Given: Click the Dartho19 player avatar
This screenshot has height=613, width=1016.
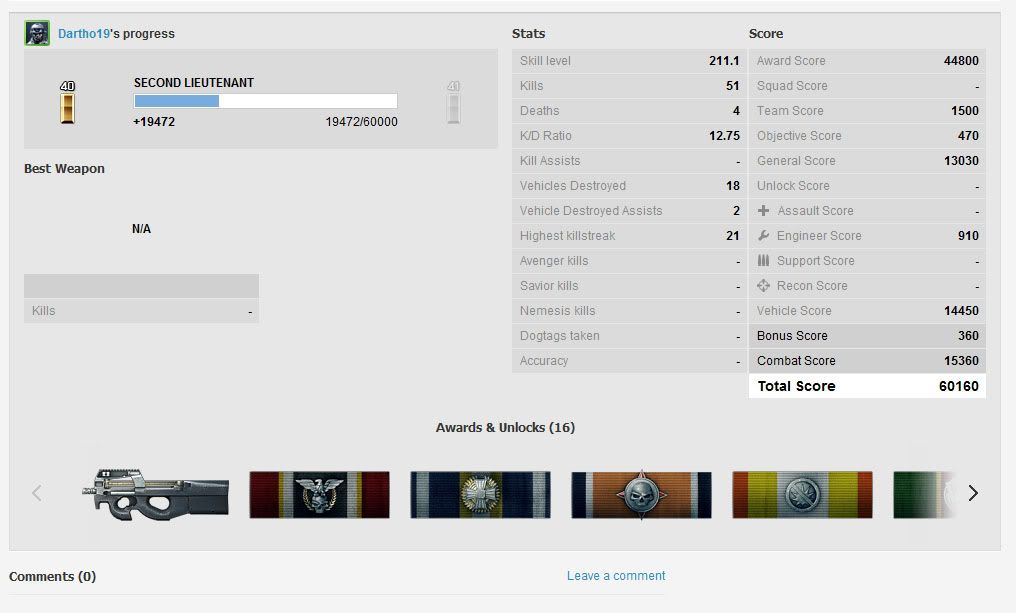Looking at the screenshot, I should 37,33.
